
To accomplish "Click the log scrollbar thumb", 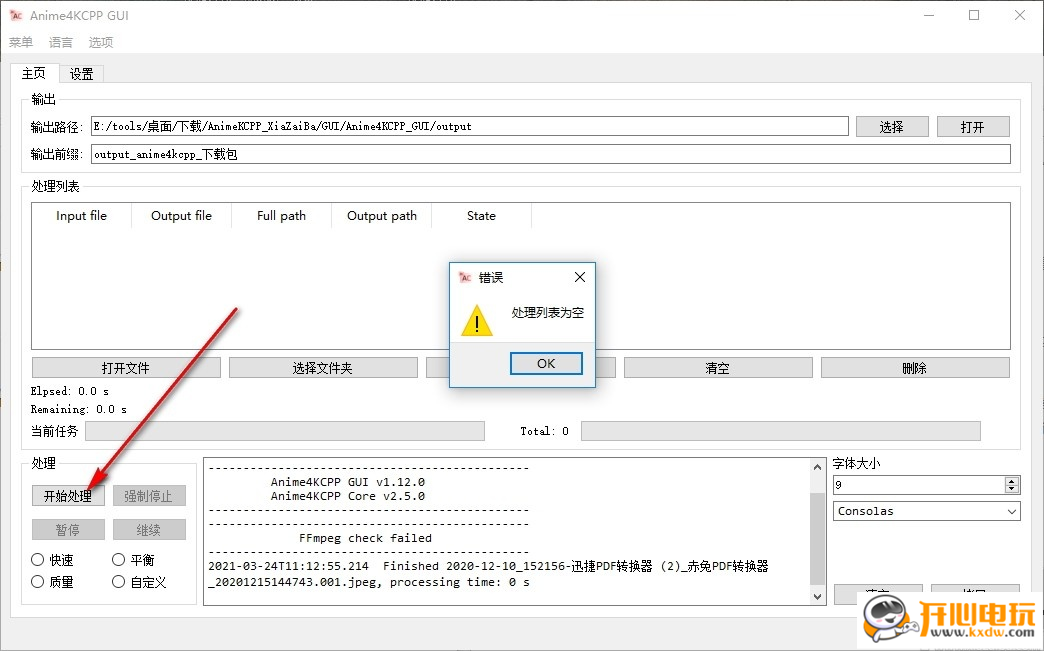I will pos(818,538).
